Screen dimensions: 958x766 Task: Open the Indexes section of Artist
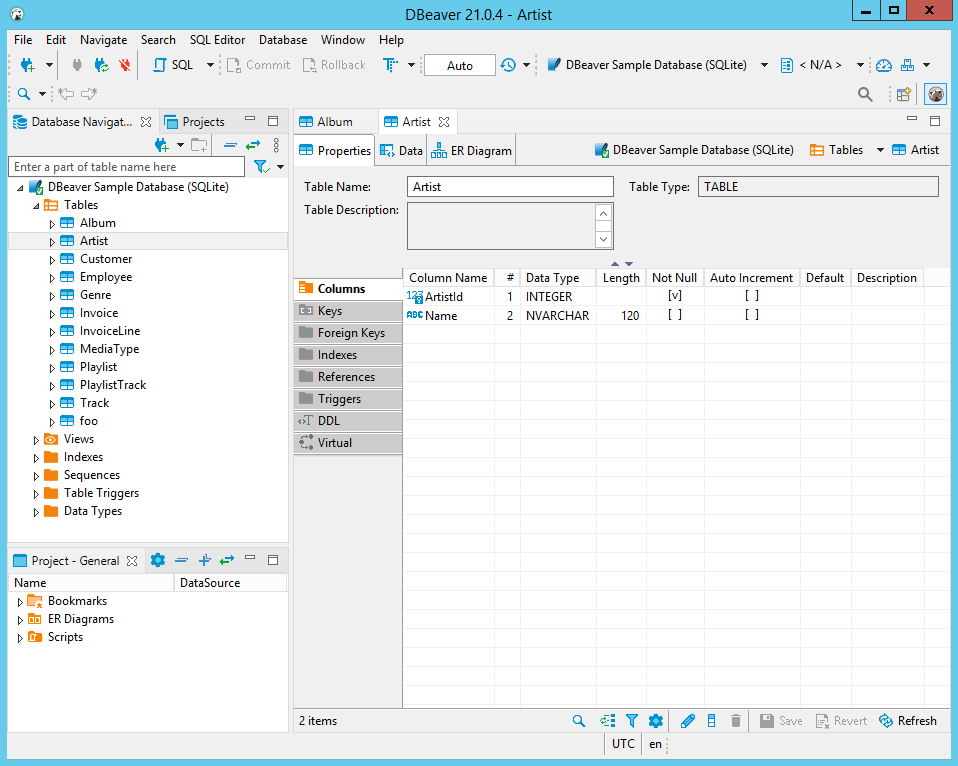(x=348, y=355)
